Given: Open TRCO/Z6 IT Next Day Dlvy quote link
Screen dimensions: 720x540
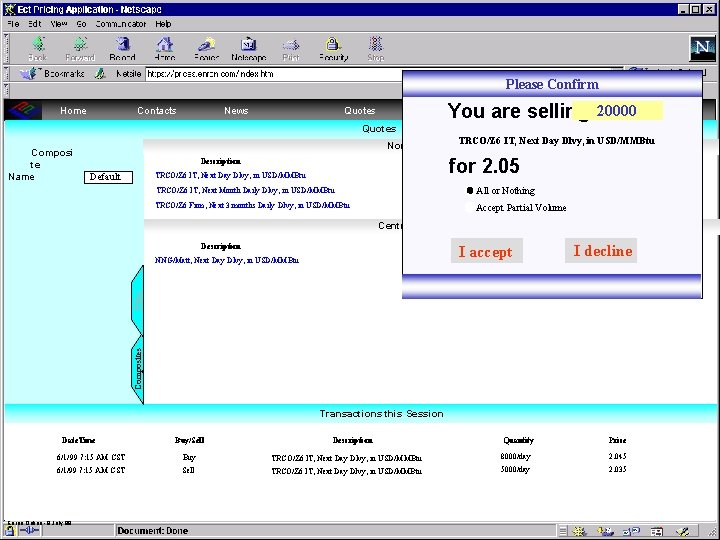Looking at the screenshot, I should point(231,175).
